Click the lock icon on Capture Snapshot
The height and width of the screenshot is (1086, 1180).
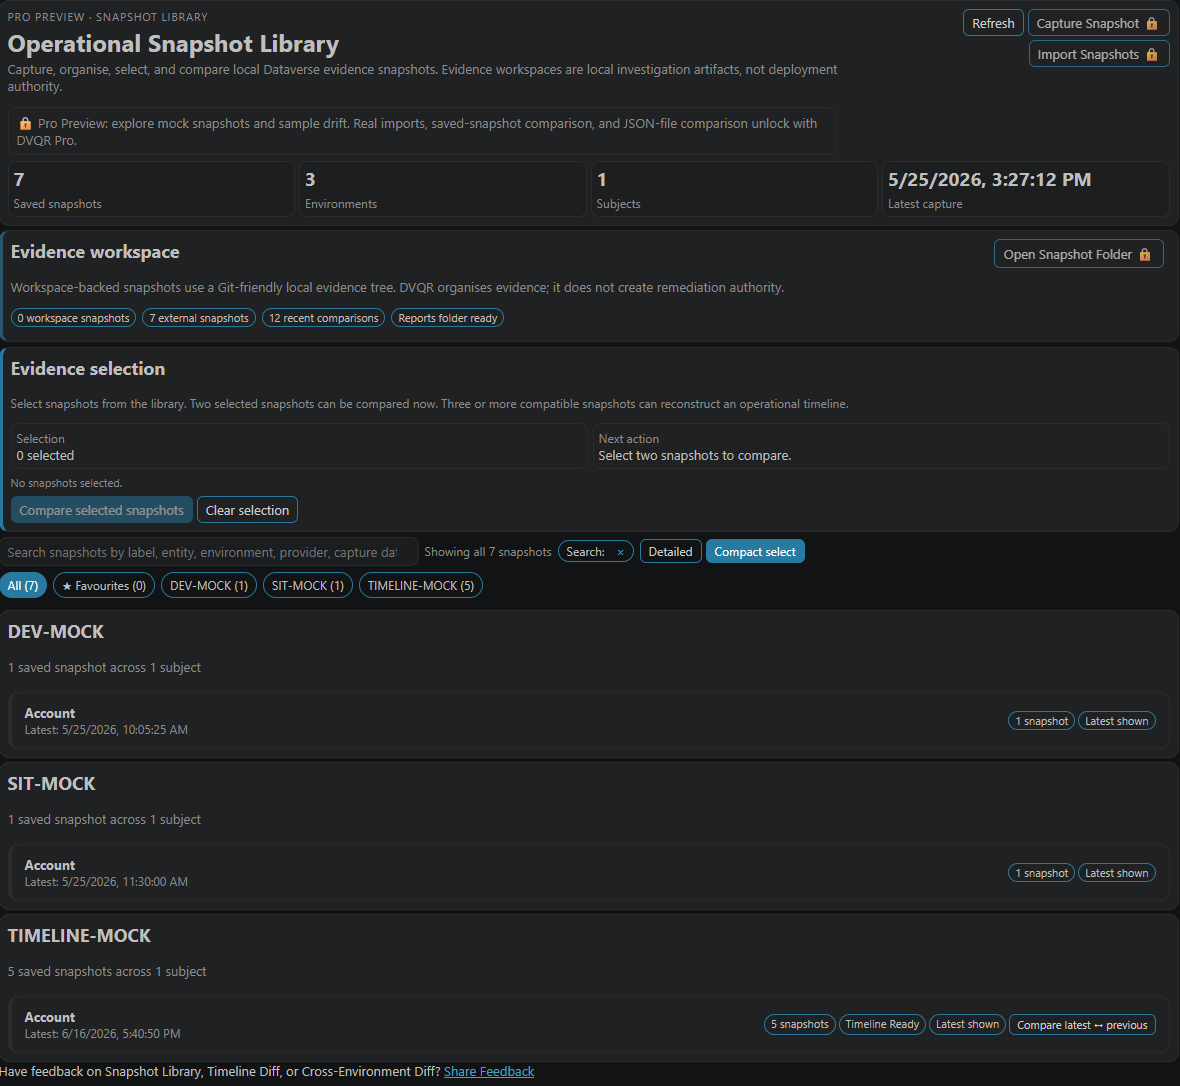tap(1151, 23)
